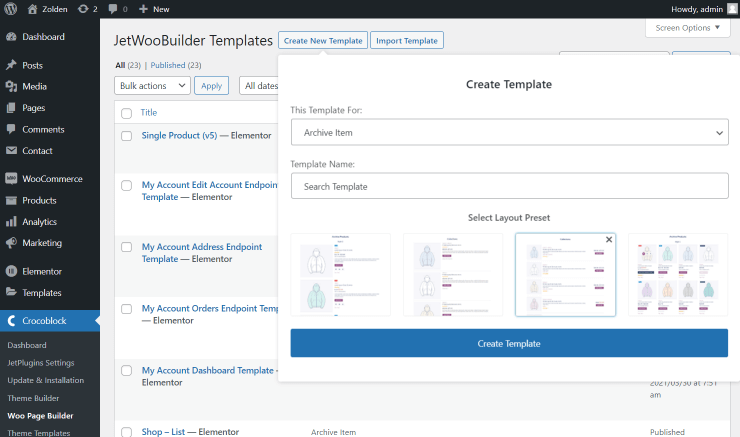Image resolution: width=740 pixels, height=437 pixels.
Task: Click the Template Name input field
Action: [510, 186]
